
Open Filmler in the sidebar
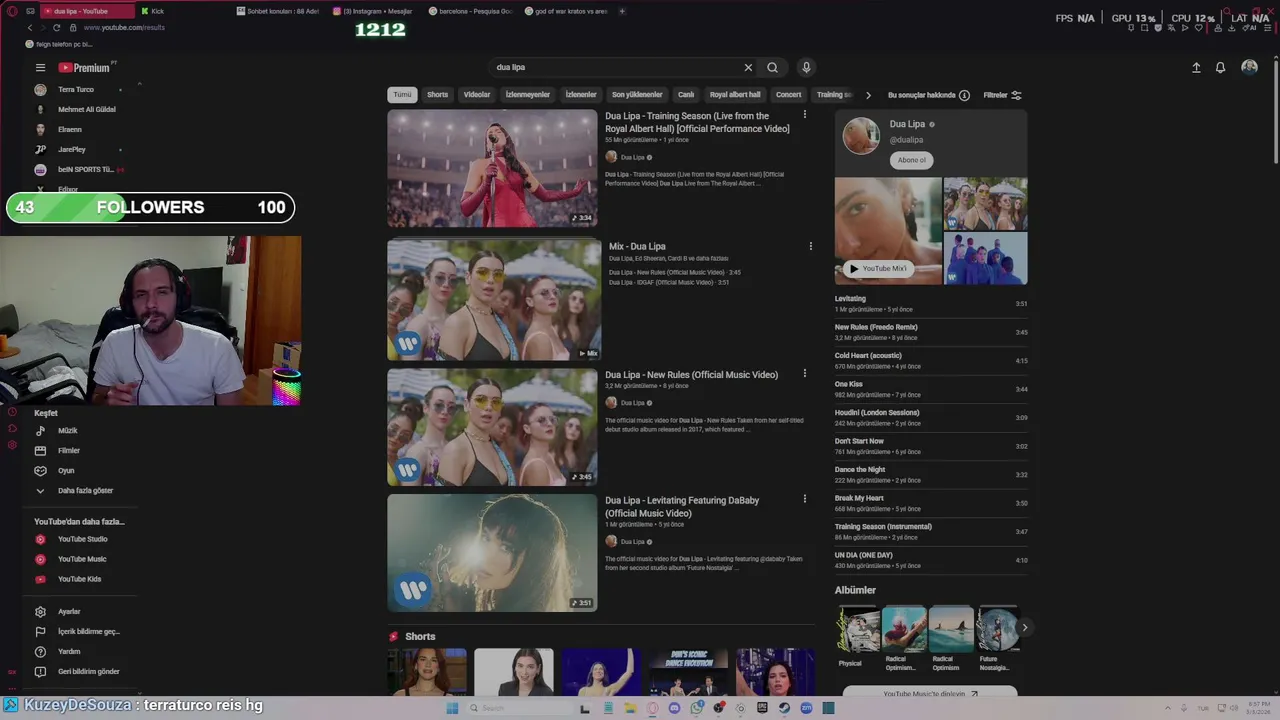coord(68,450)
